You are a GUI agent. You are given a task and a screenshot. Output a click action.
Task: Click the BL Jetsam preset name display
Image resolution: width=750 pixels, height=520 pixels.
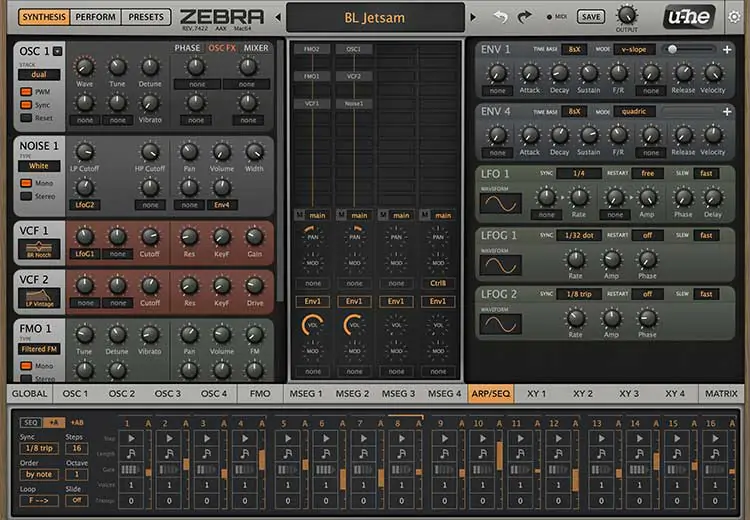pyautogui.click(x=375, y=18)
